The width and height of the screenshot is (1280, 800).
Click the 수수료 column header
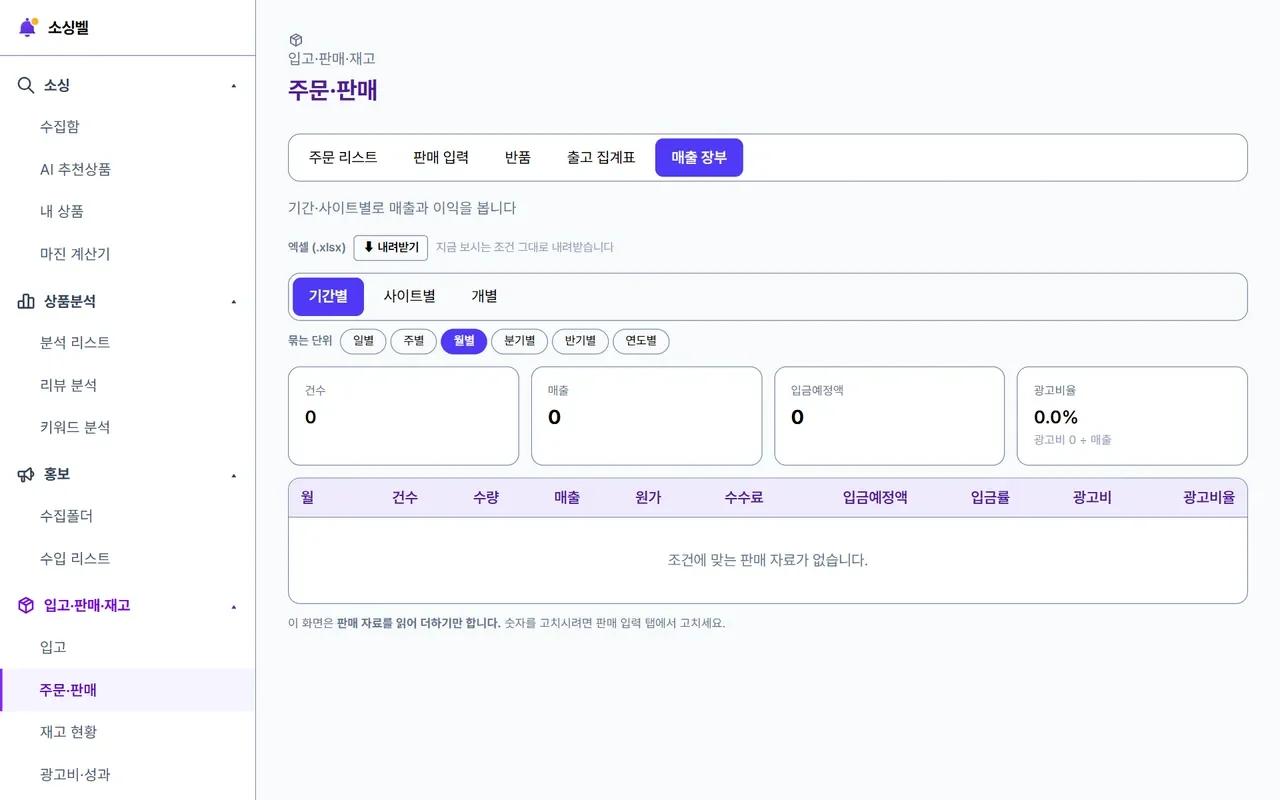744,497
